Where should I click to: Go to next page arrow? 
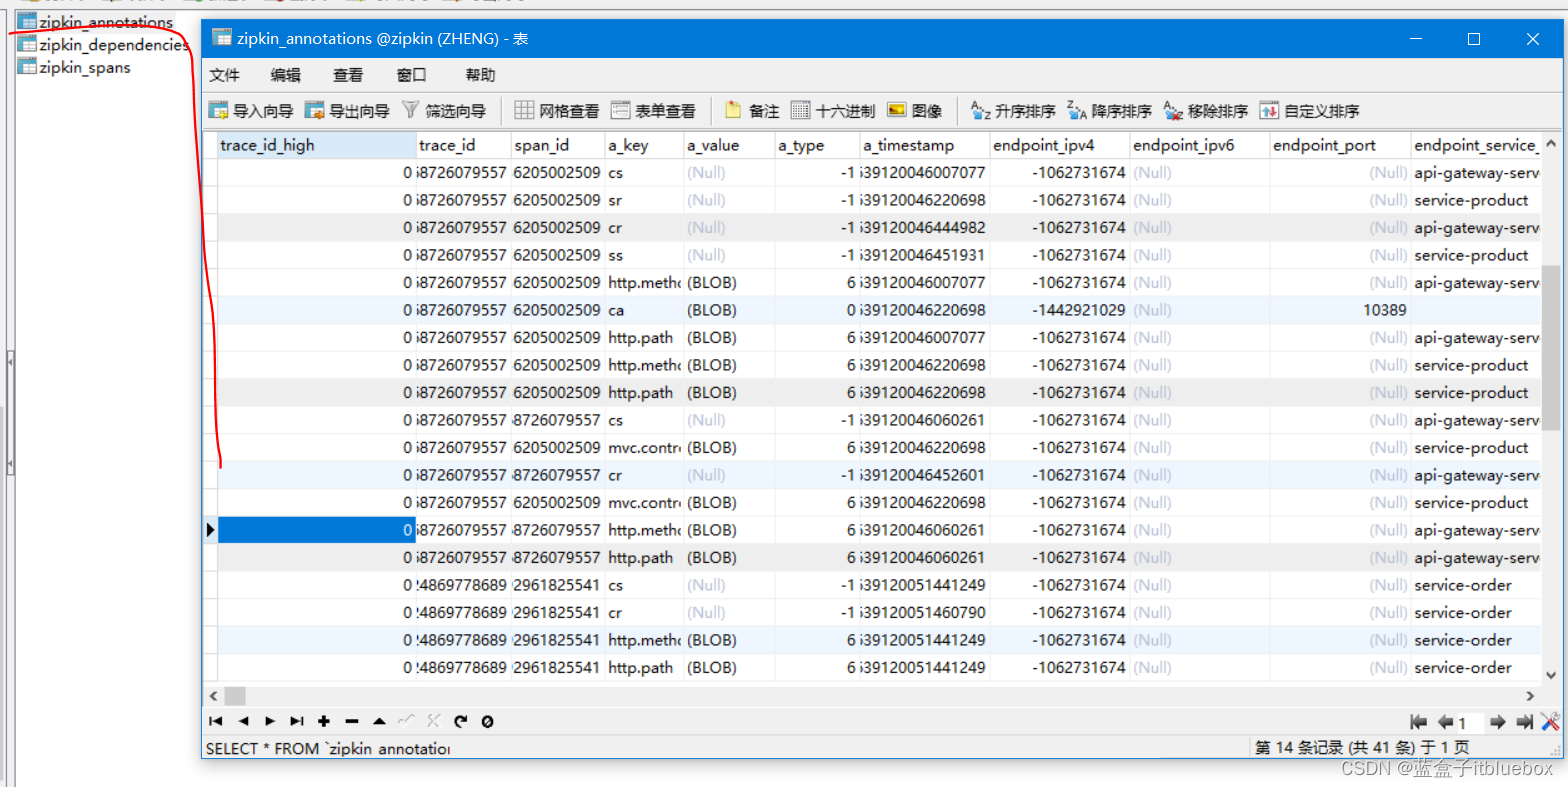[x=1498, y=722]
